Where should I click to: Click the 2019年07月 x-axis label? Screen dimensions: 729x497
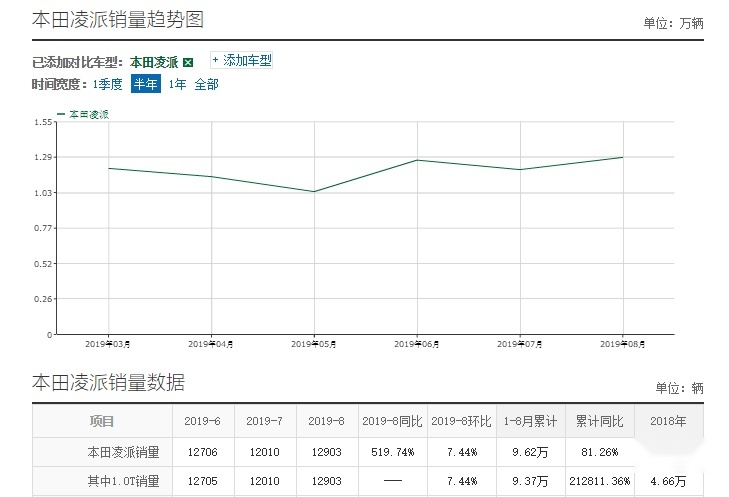coord(520,344)
